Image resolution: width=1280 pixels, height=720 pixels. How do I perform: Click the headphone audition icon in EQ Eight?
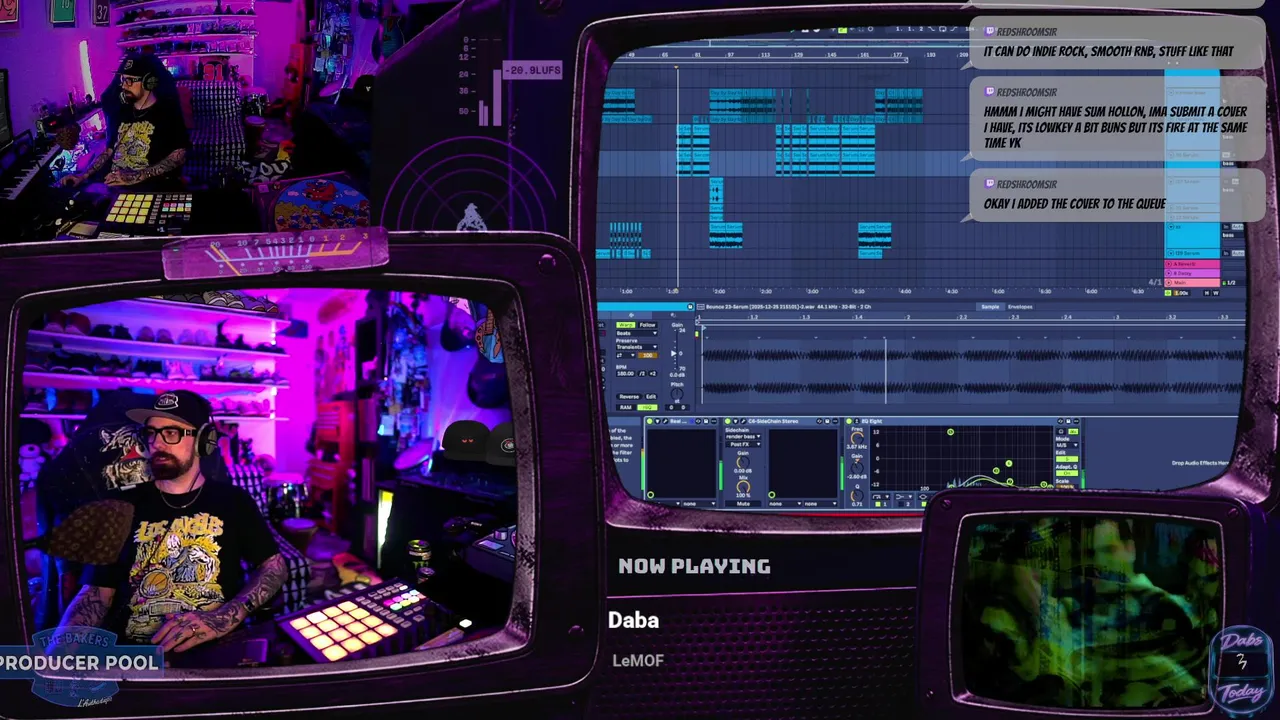[1060, 431]
